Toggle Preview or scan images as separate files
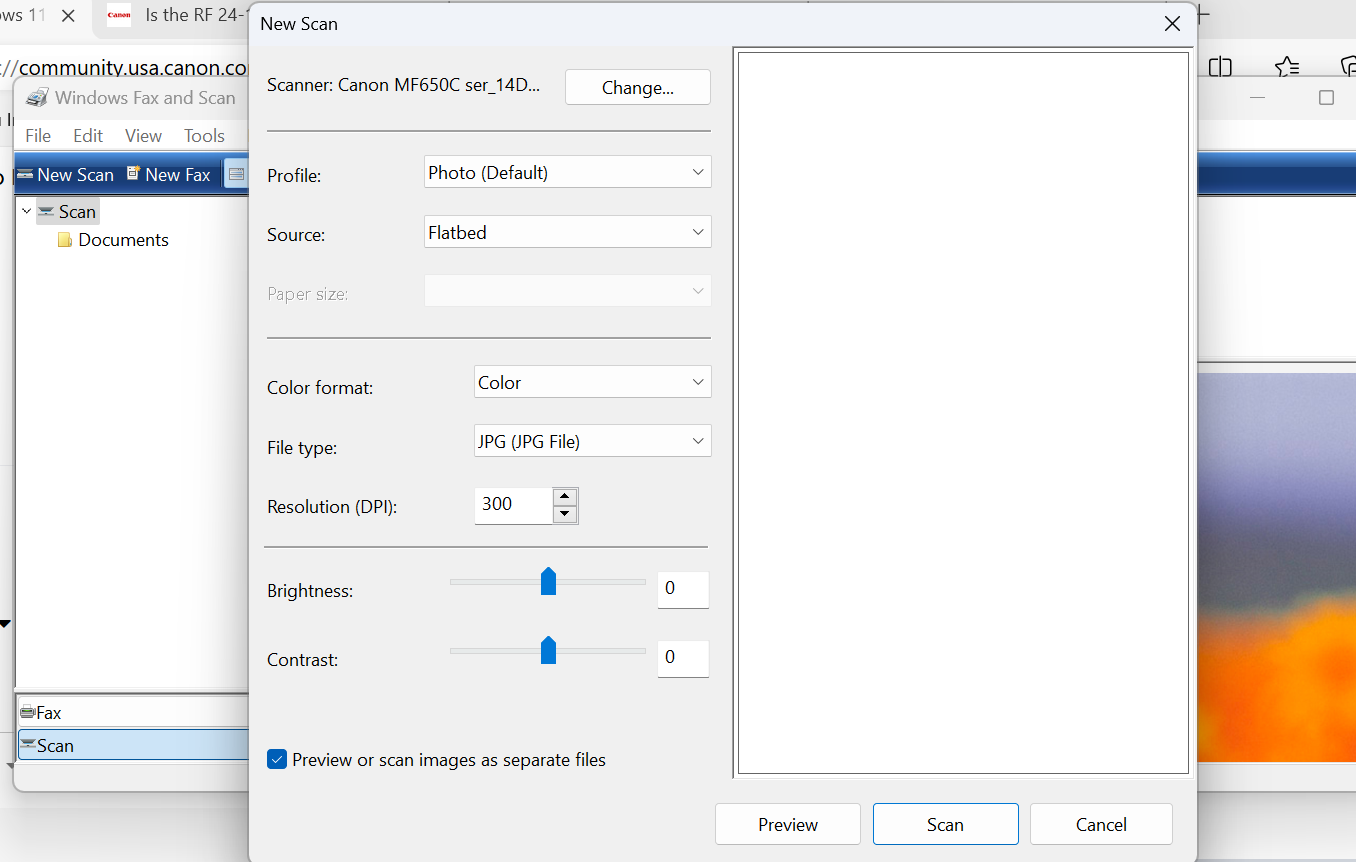1356x862 pixels. [278, 760]
